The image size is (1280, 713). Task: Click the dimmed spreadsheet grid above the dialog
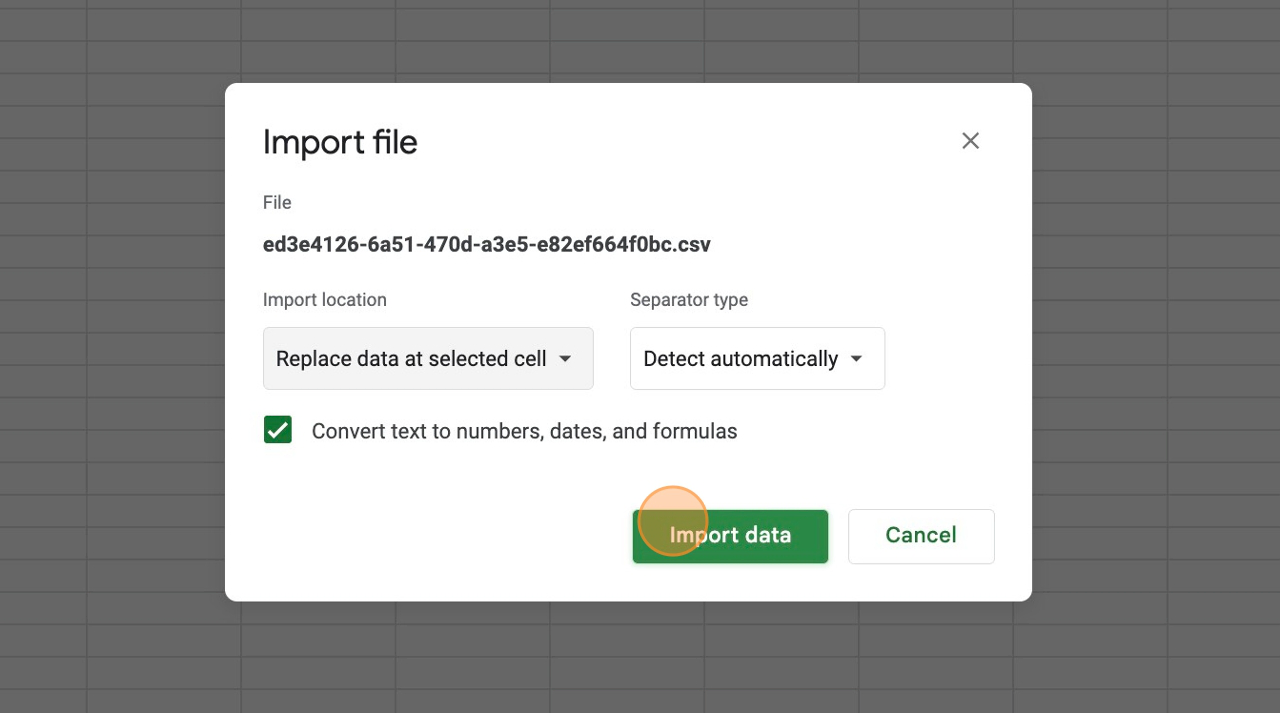tap(640, 40)
